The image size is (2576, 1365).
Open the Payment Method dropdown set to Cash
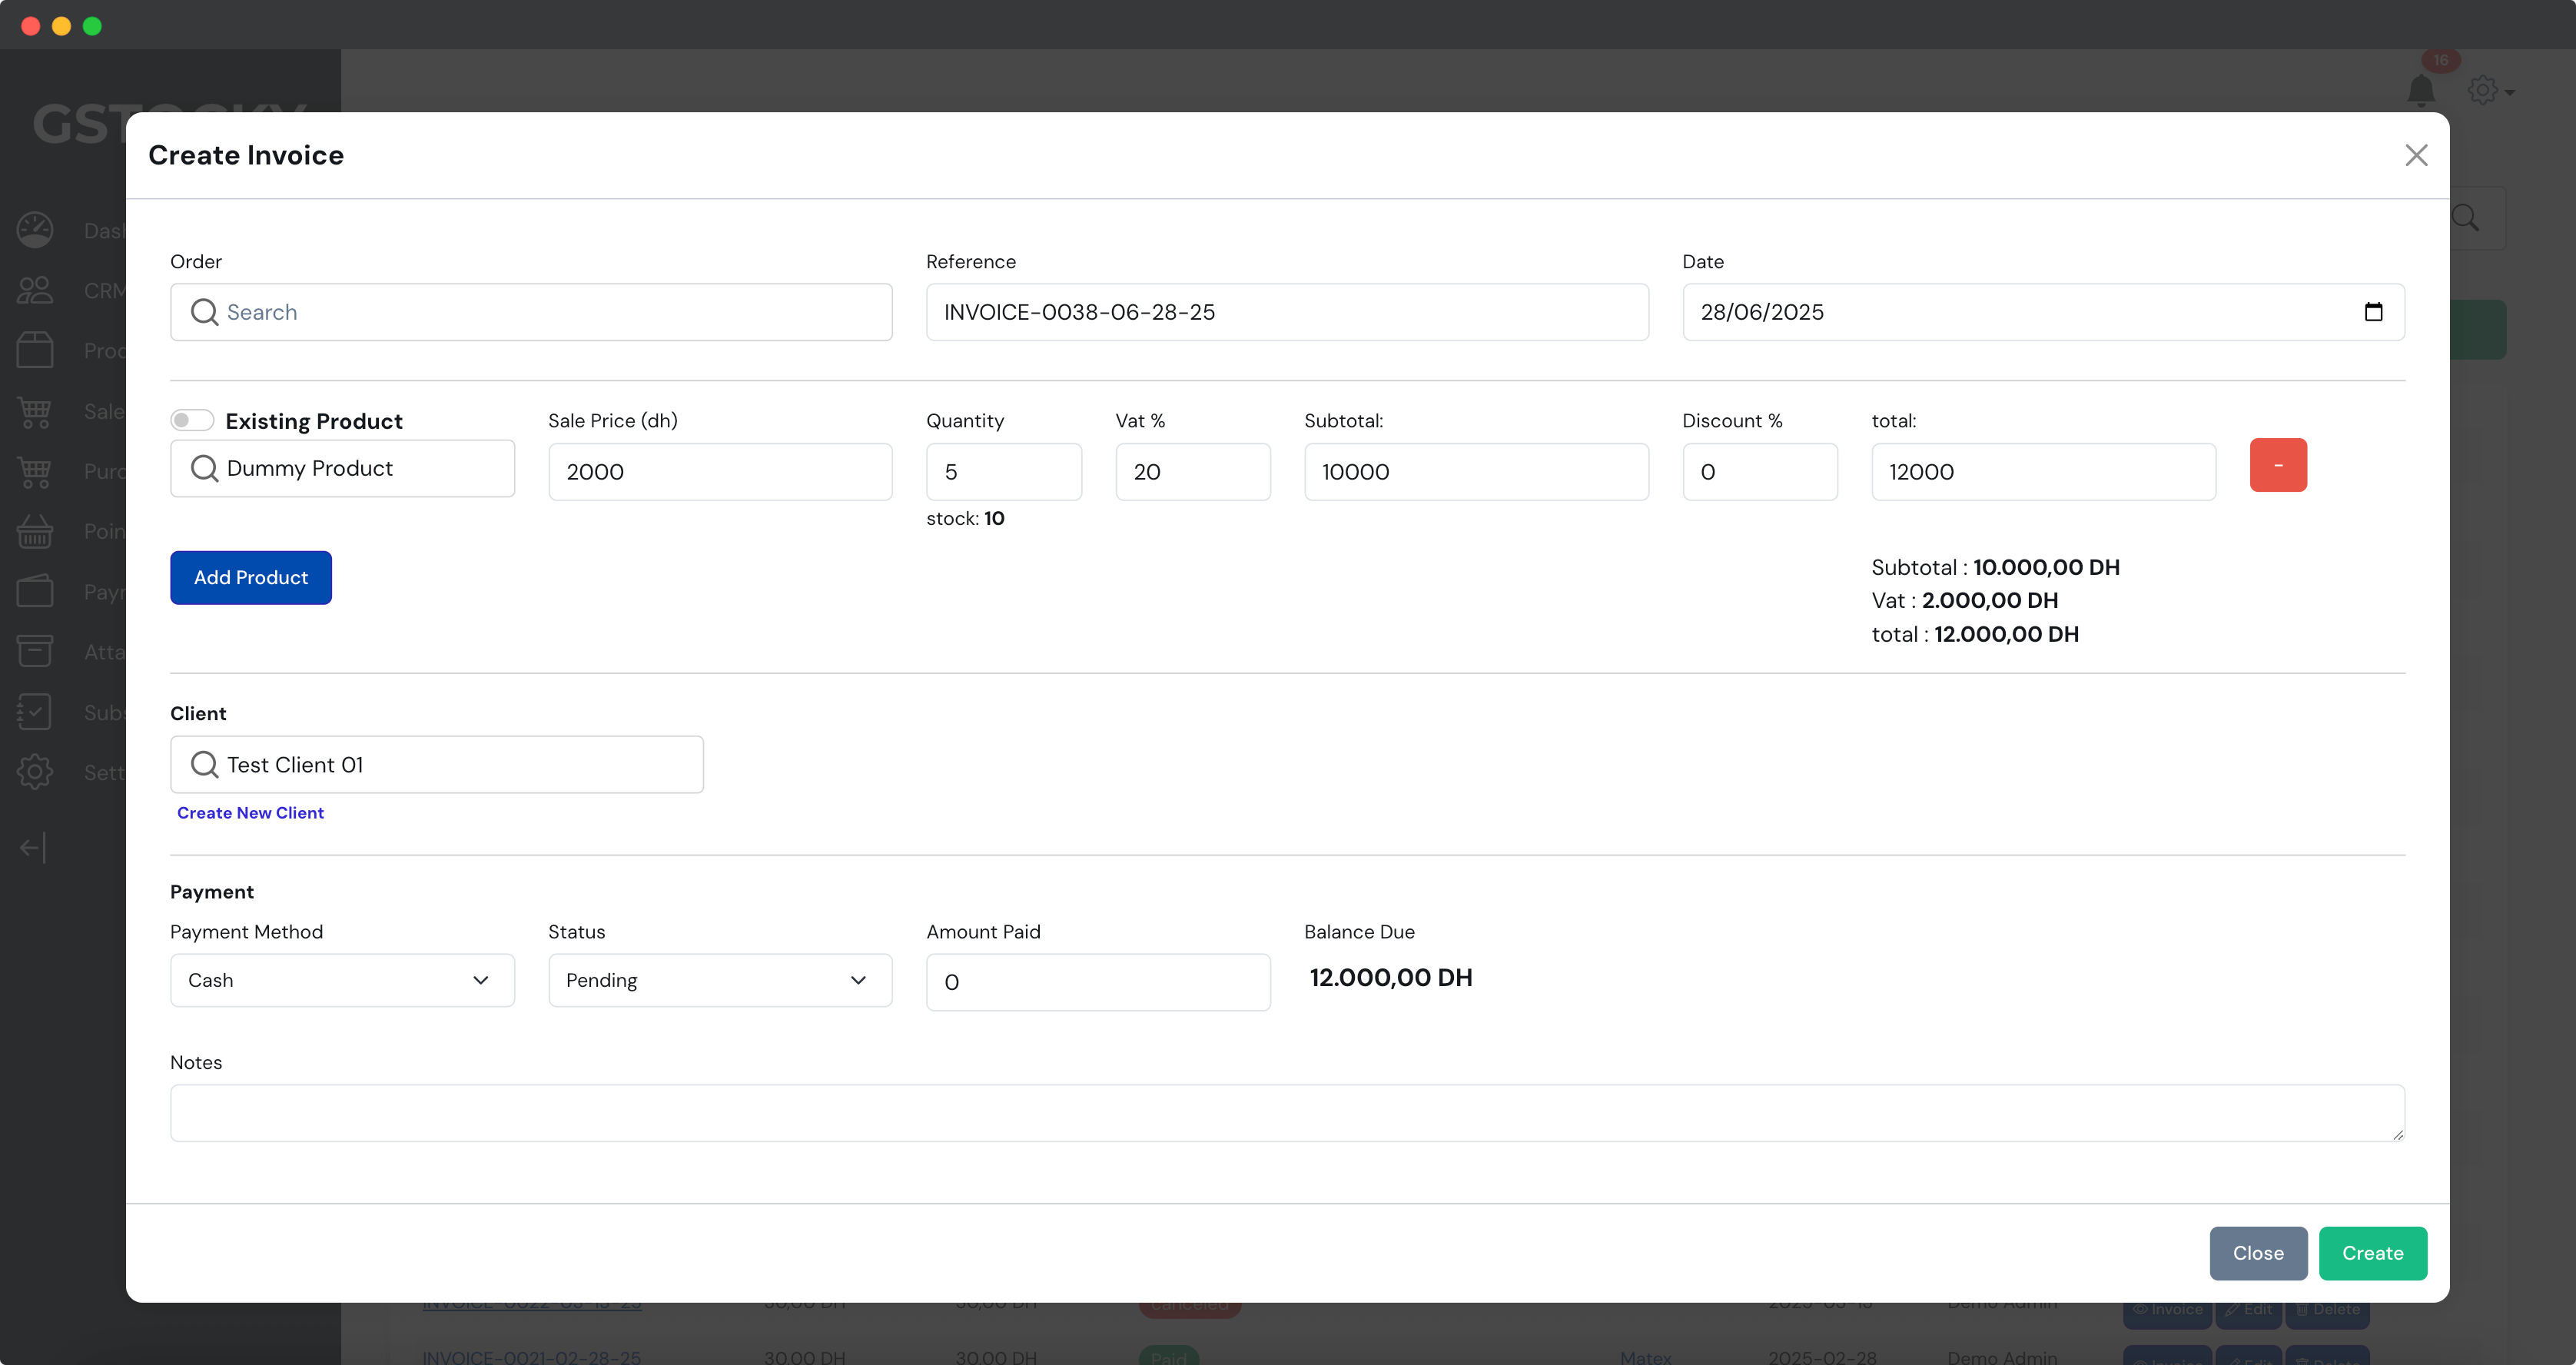tap(342, 980)
